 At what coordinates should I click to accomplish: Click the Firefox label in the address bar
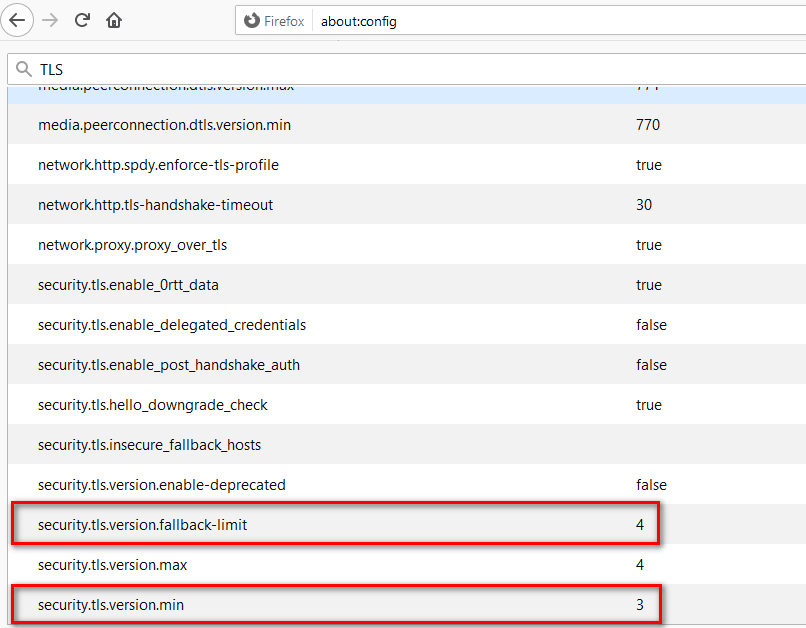coord(284,21)
